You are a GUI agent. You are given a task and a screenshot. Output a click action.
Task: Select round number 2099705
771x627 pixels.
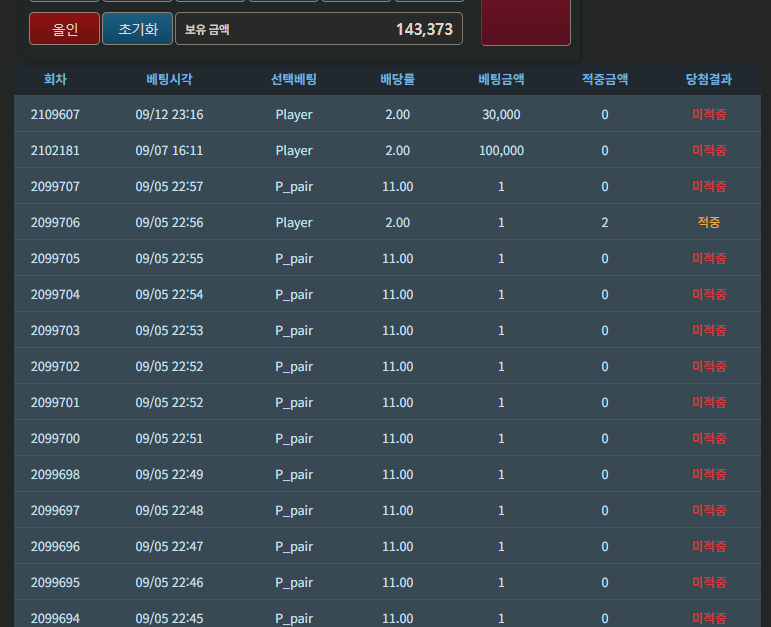pyautogui.click(x=55, y=258)
